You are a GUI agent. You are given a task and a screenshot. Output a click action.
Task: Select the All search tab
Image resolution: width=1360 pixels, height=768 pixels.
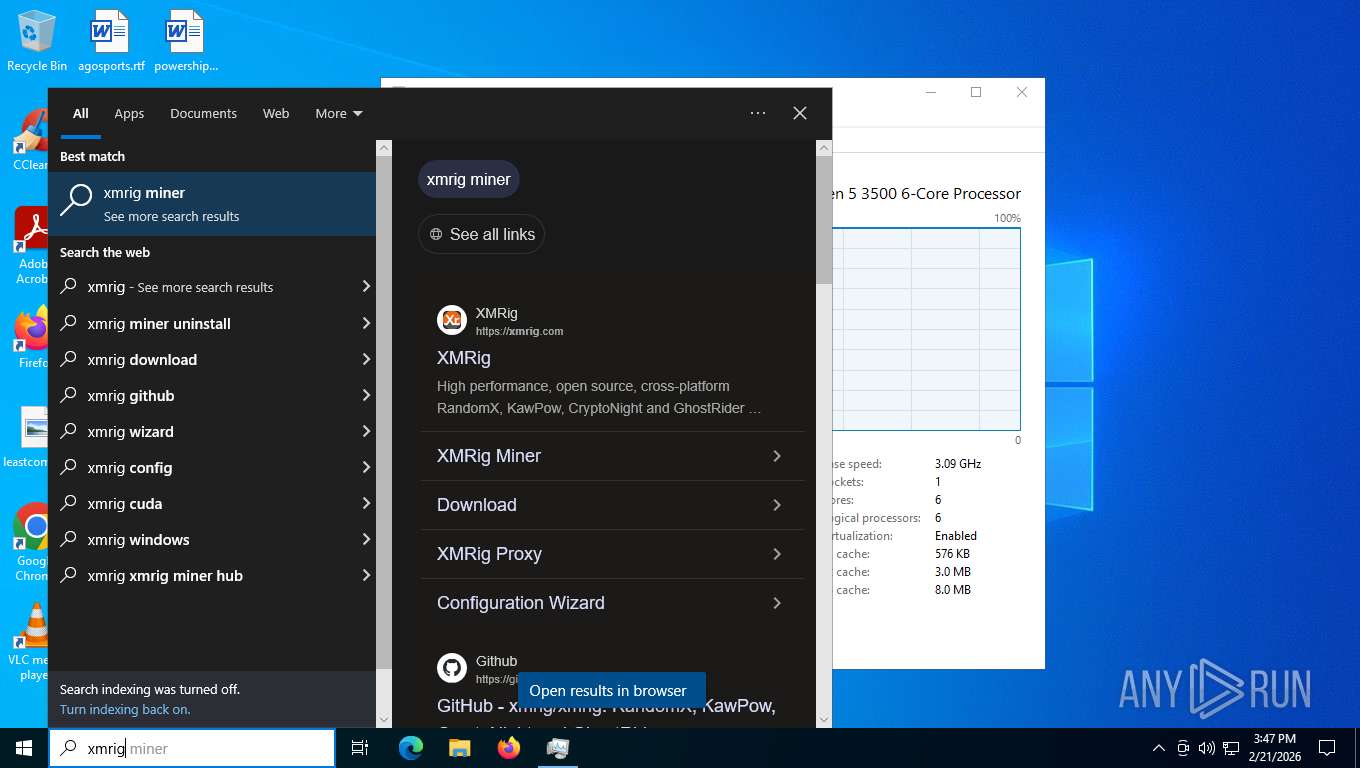tap(81, 114)
